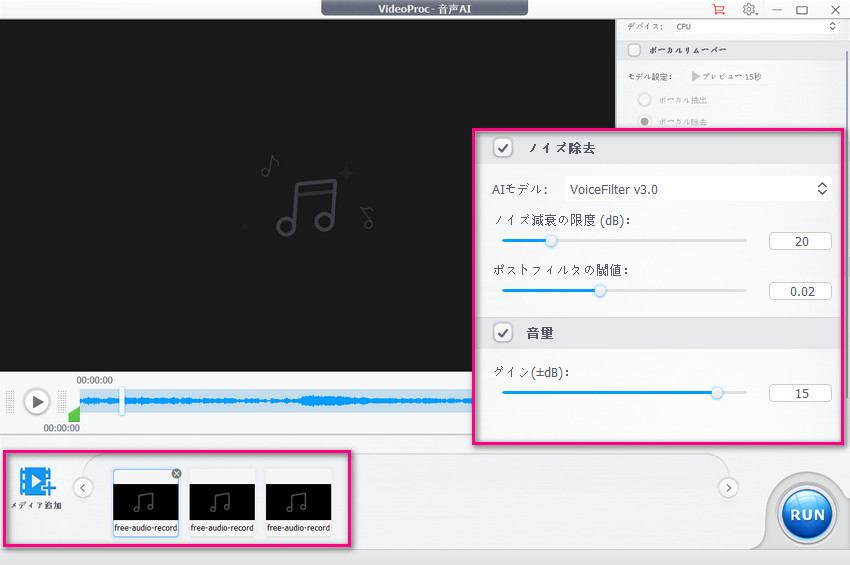Adjust the ポストフィルタの閾値 slider handle
Screen dimensions: 850x565
tap(600, 291)
